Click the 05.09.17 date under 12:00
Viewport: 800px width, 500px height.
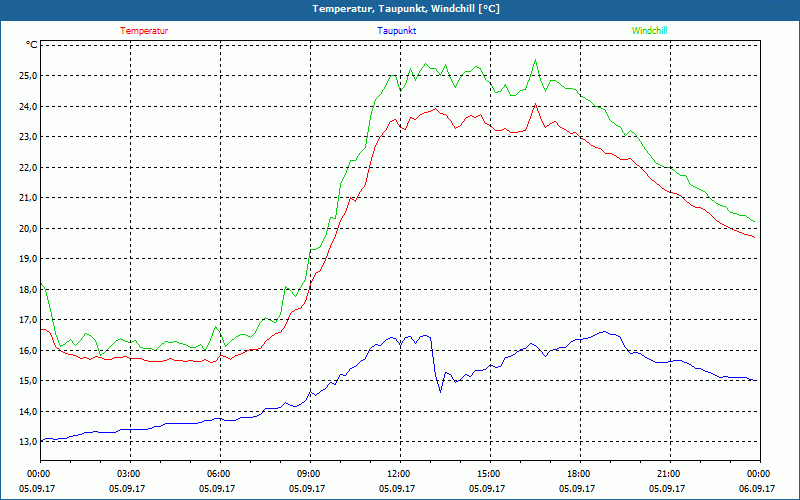click(x=396, y=488)
